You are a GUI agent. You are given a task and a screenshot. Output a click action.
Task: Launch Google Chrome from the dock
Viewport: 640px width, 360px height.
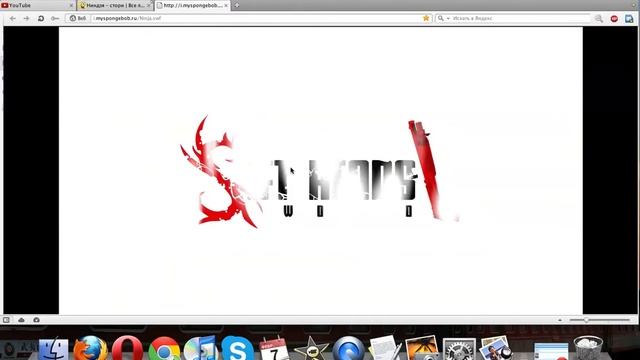[164, 349]
